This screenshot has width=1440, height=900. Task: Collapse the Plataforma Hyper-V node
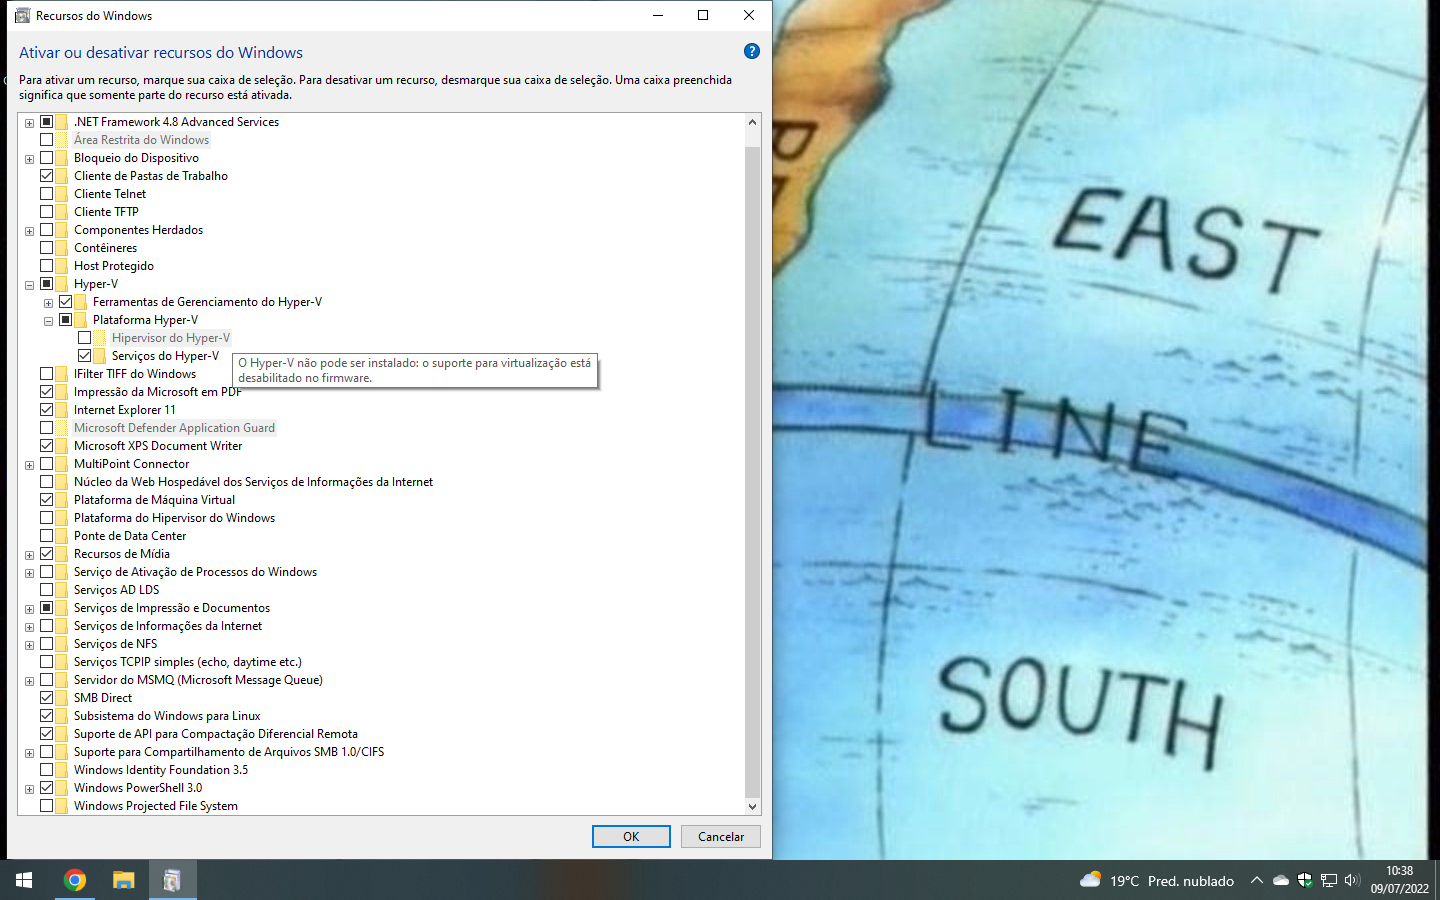pyautogui.click(x=48, y=321)
